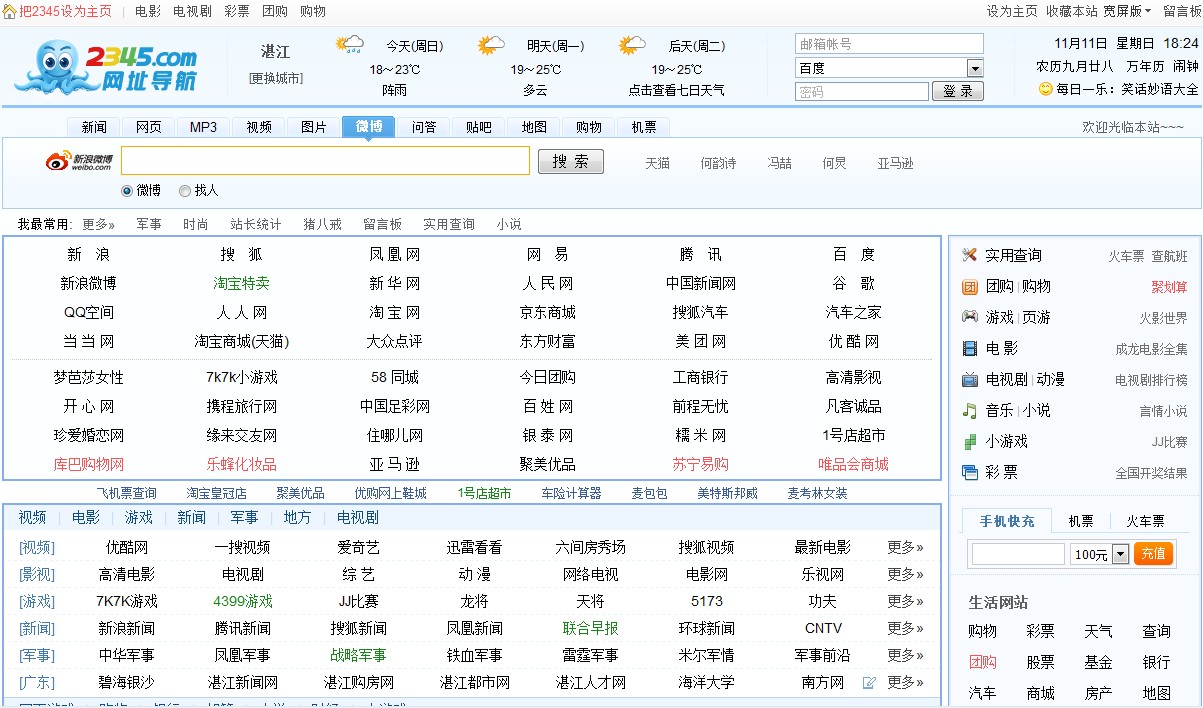Viewport: 1203px width, 708px height.
Task: Click the 登录 login button
Action: (958, 91)
